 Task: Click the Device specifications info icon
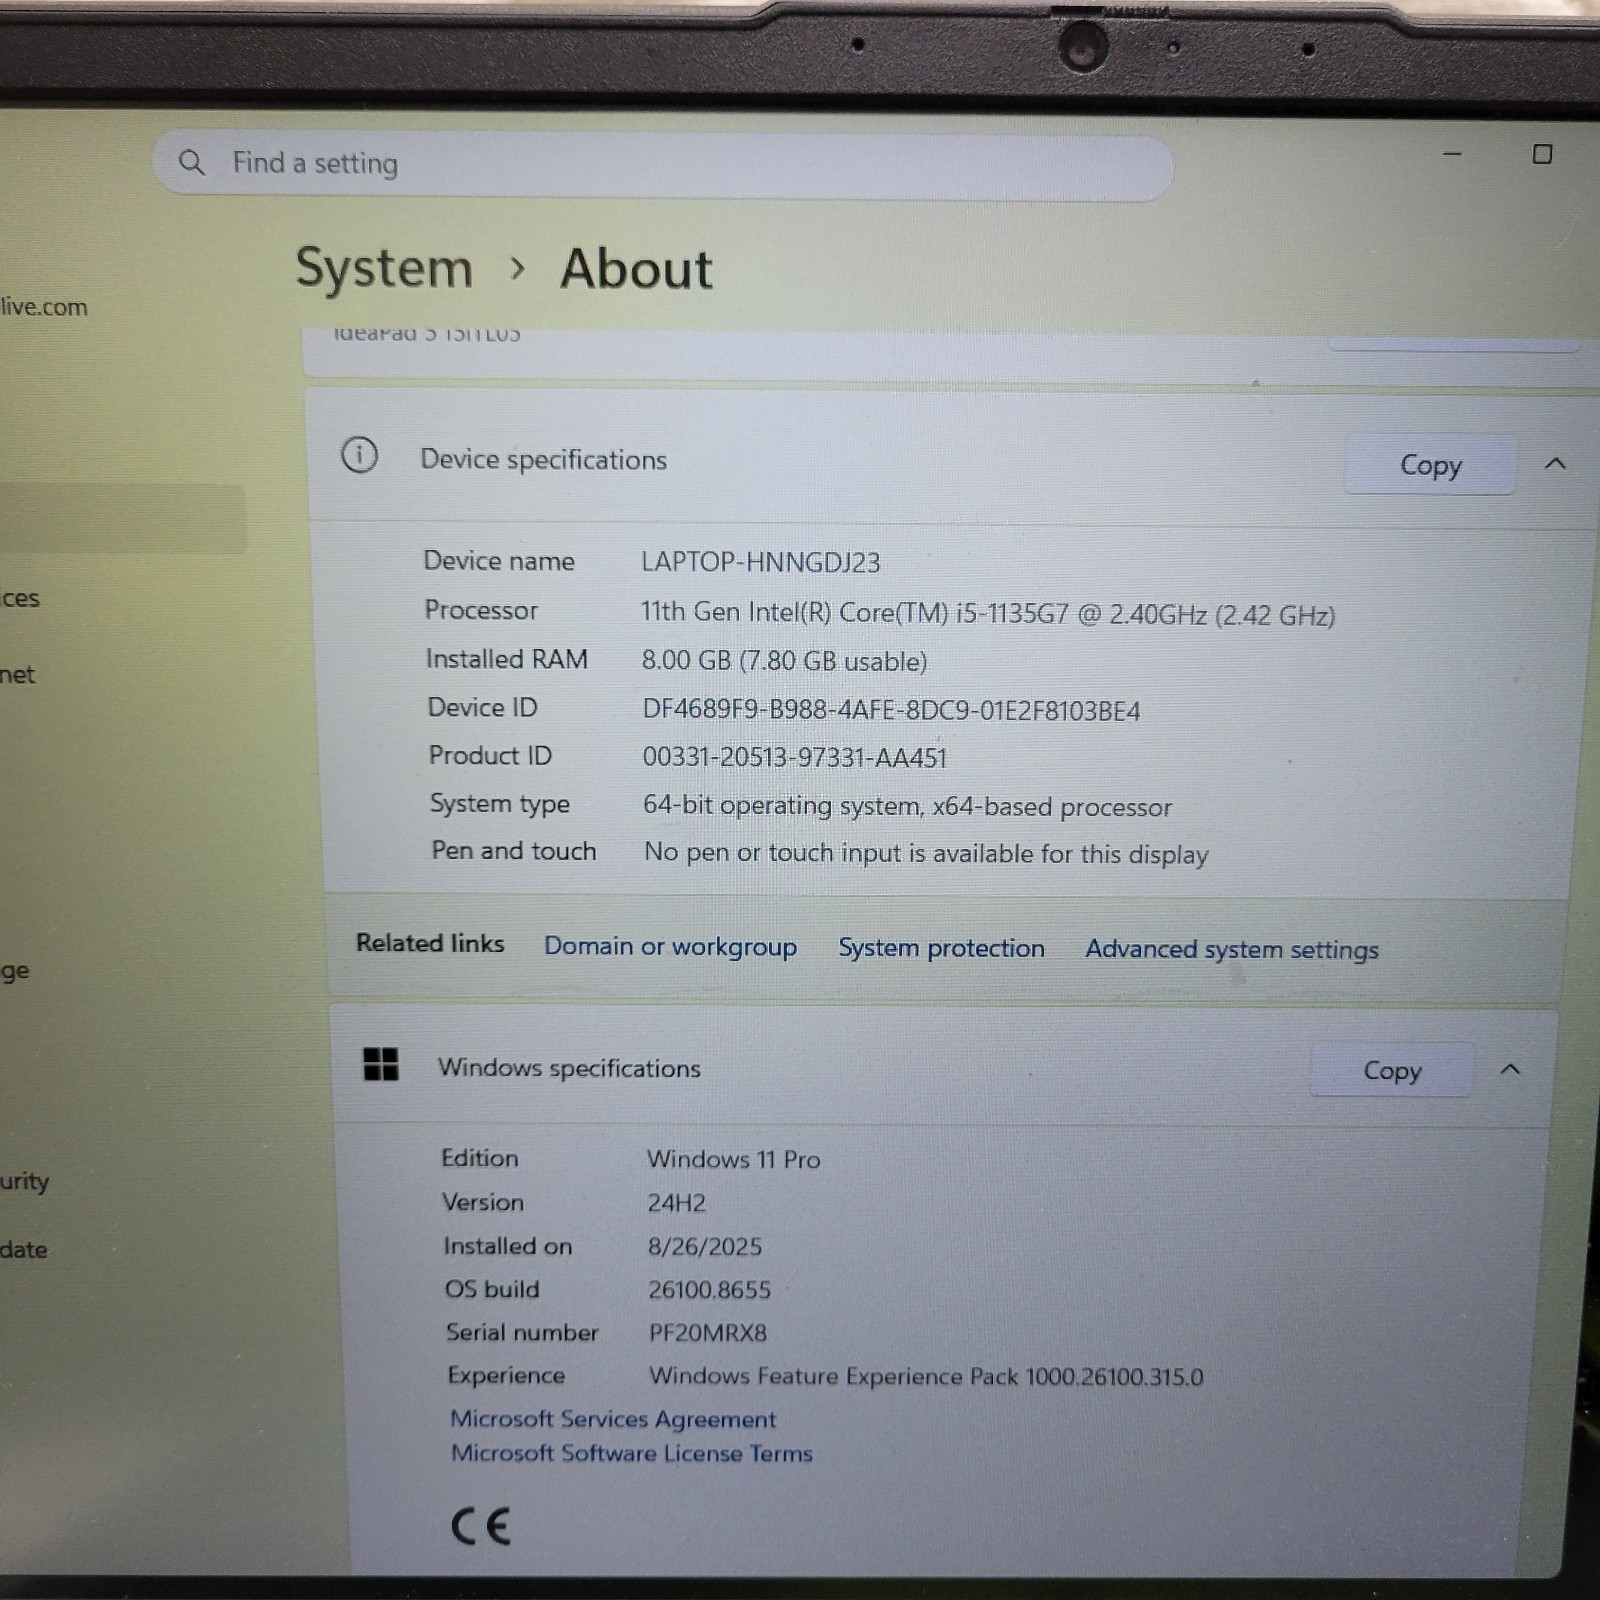pyautogui.click(x=359, y=455)
